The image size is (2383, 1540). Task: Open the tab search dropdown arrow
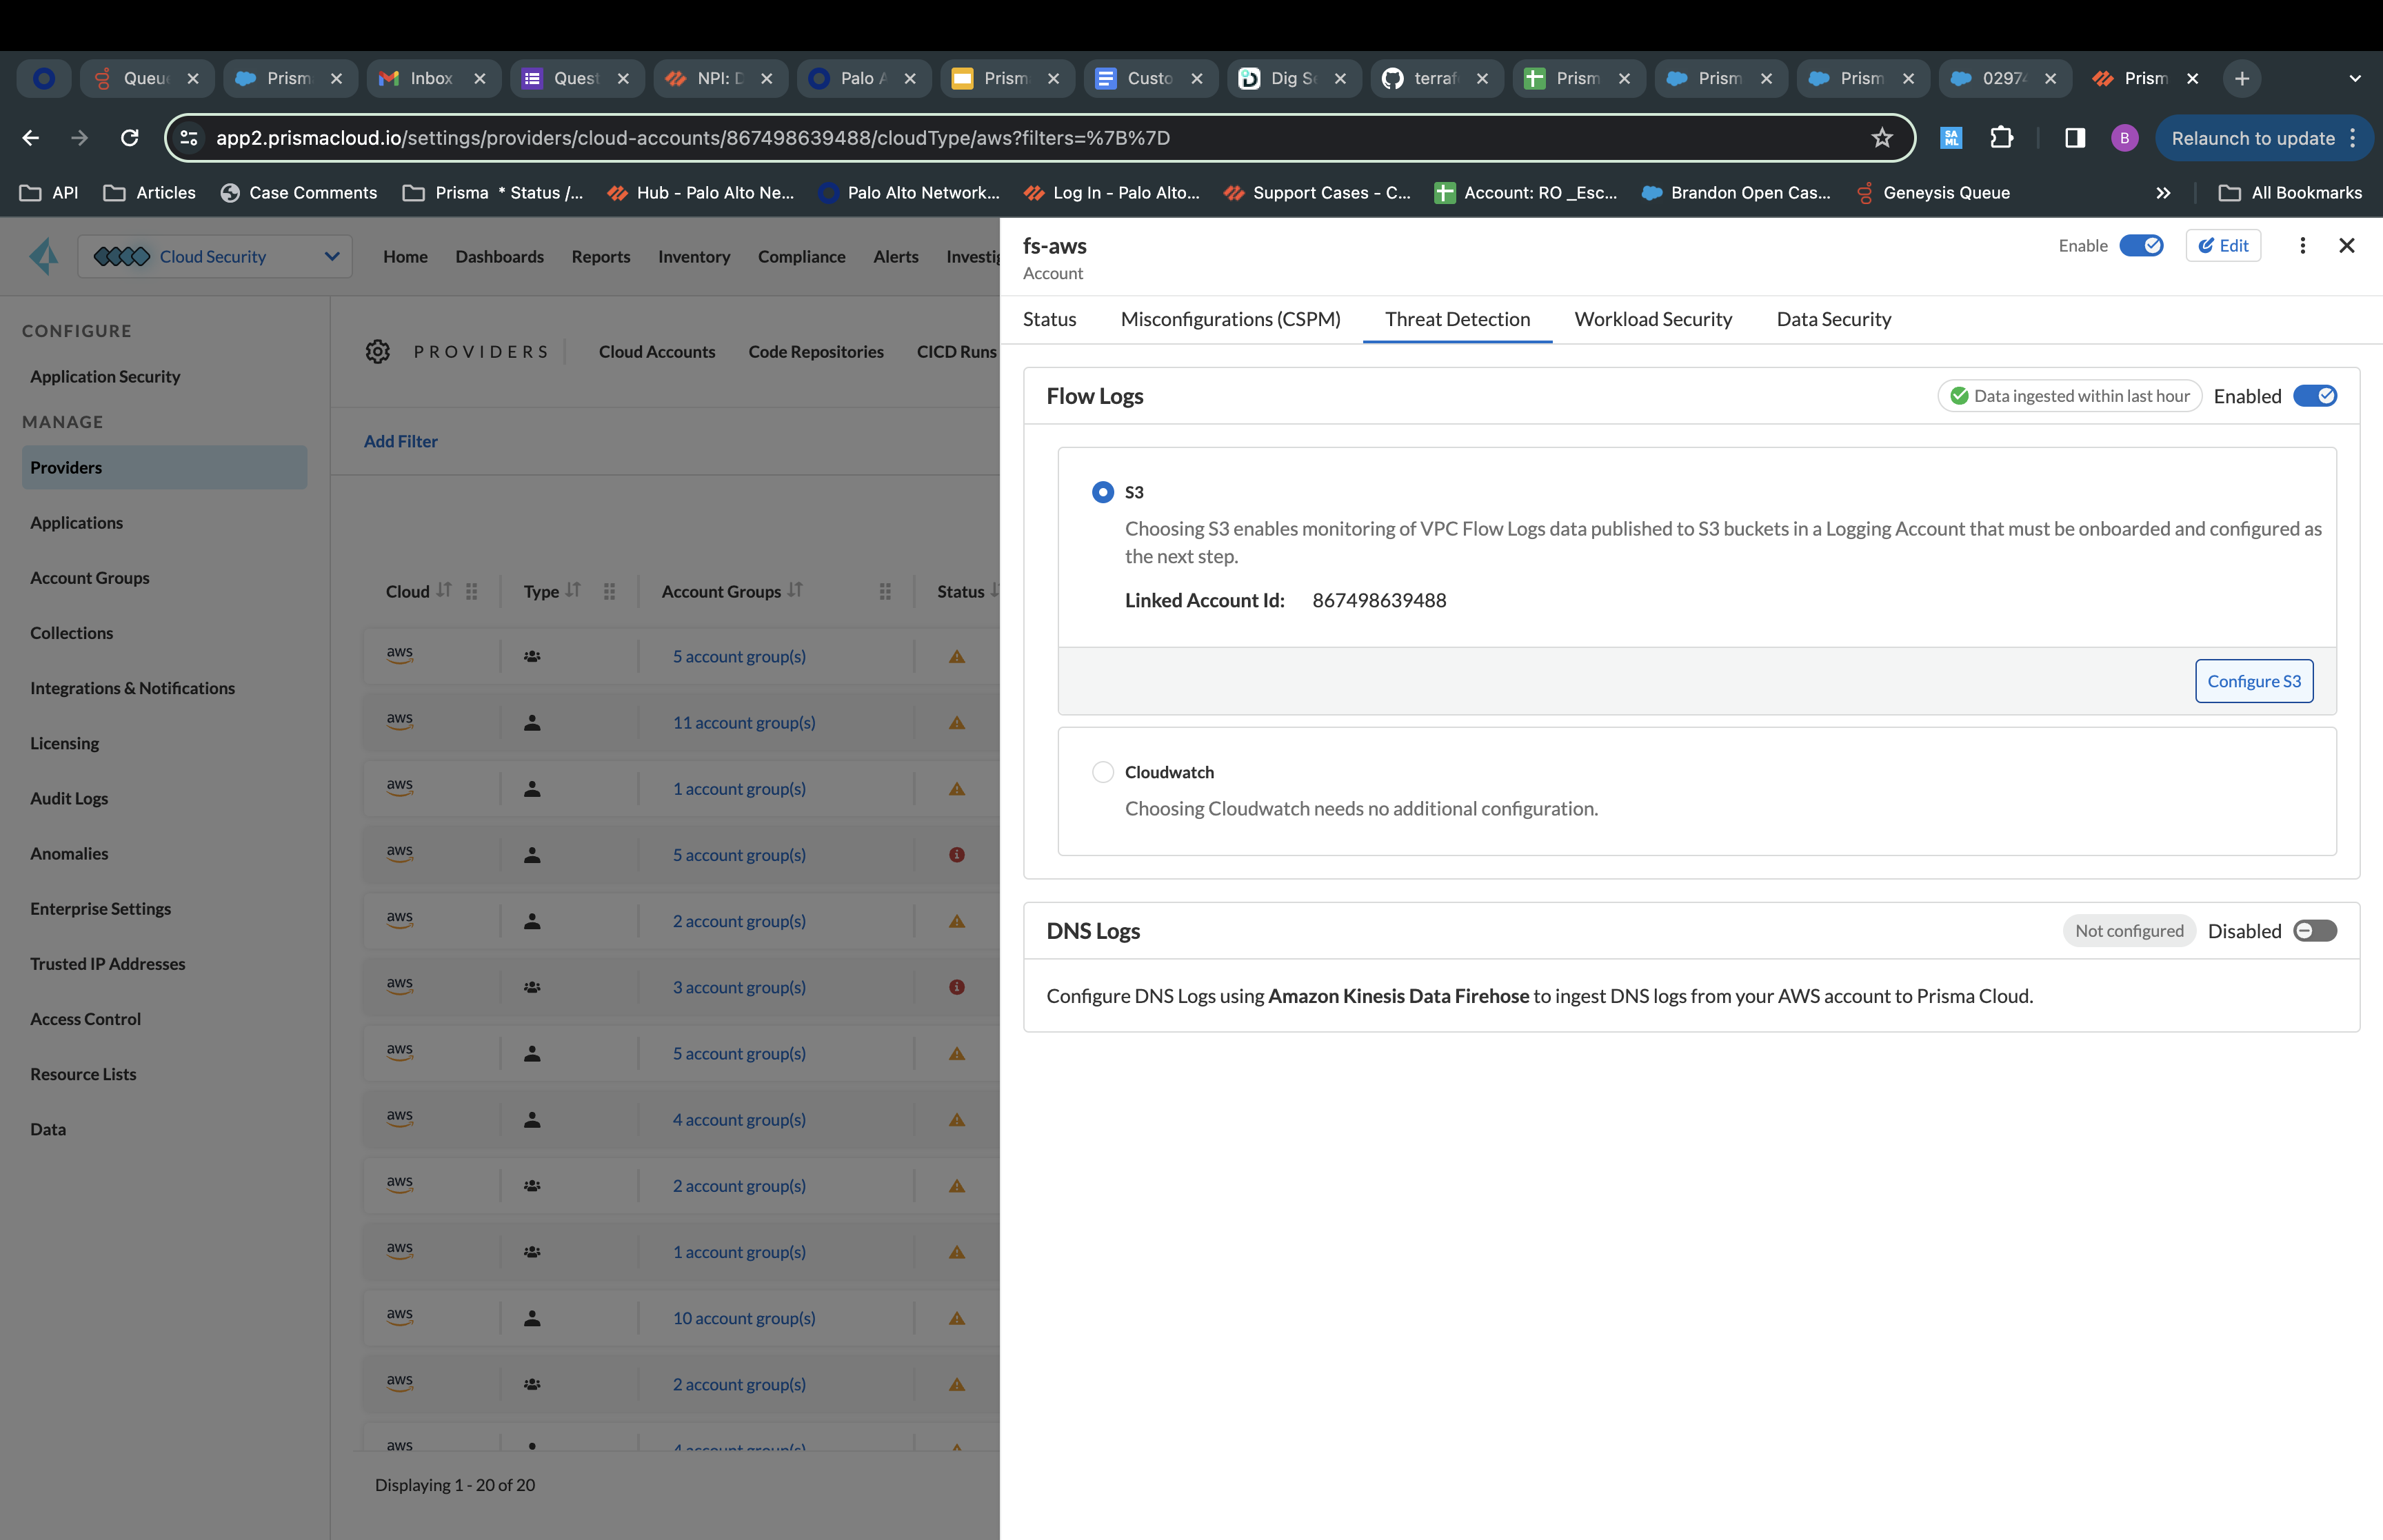[x=2354, y=78]
